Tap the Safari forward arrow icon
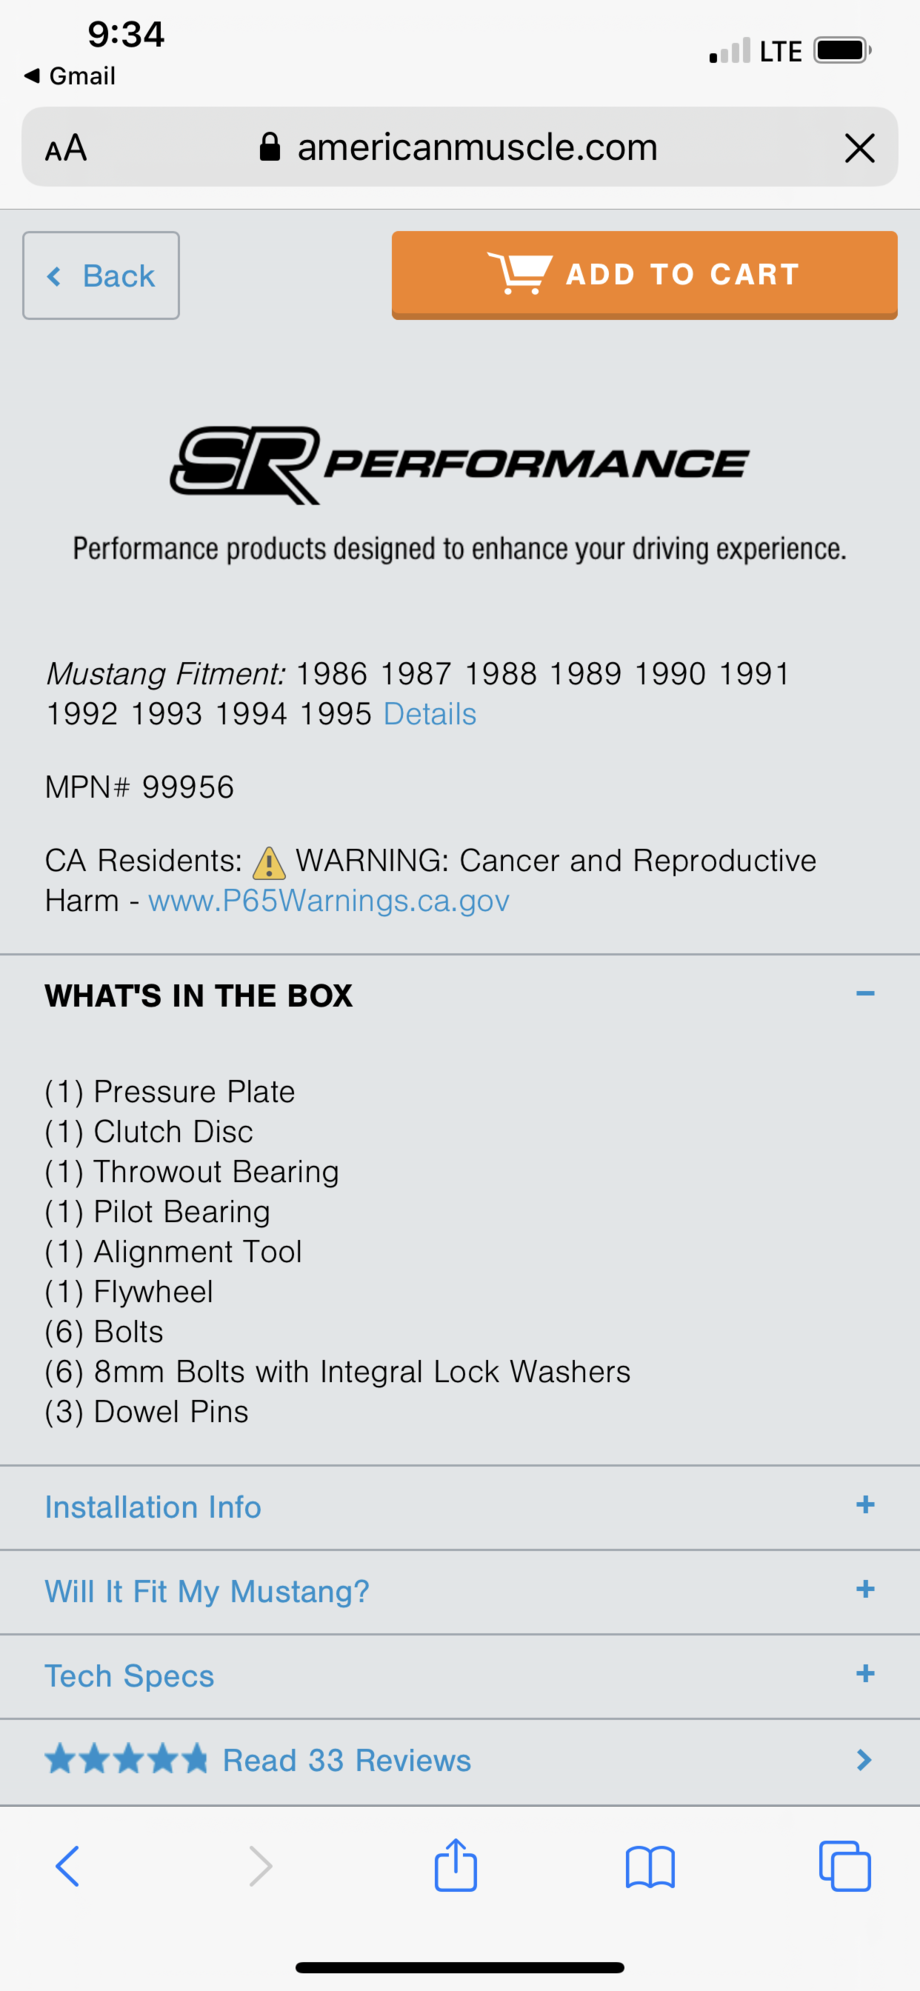 point(260,1866)
